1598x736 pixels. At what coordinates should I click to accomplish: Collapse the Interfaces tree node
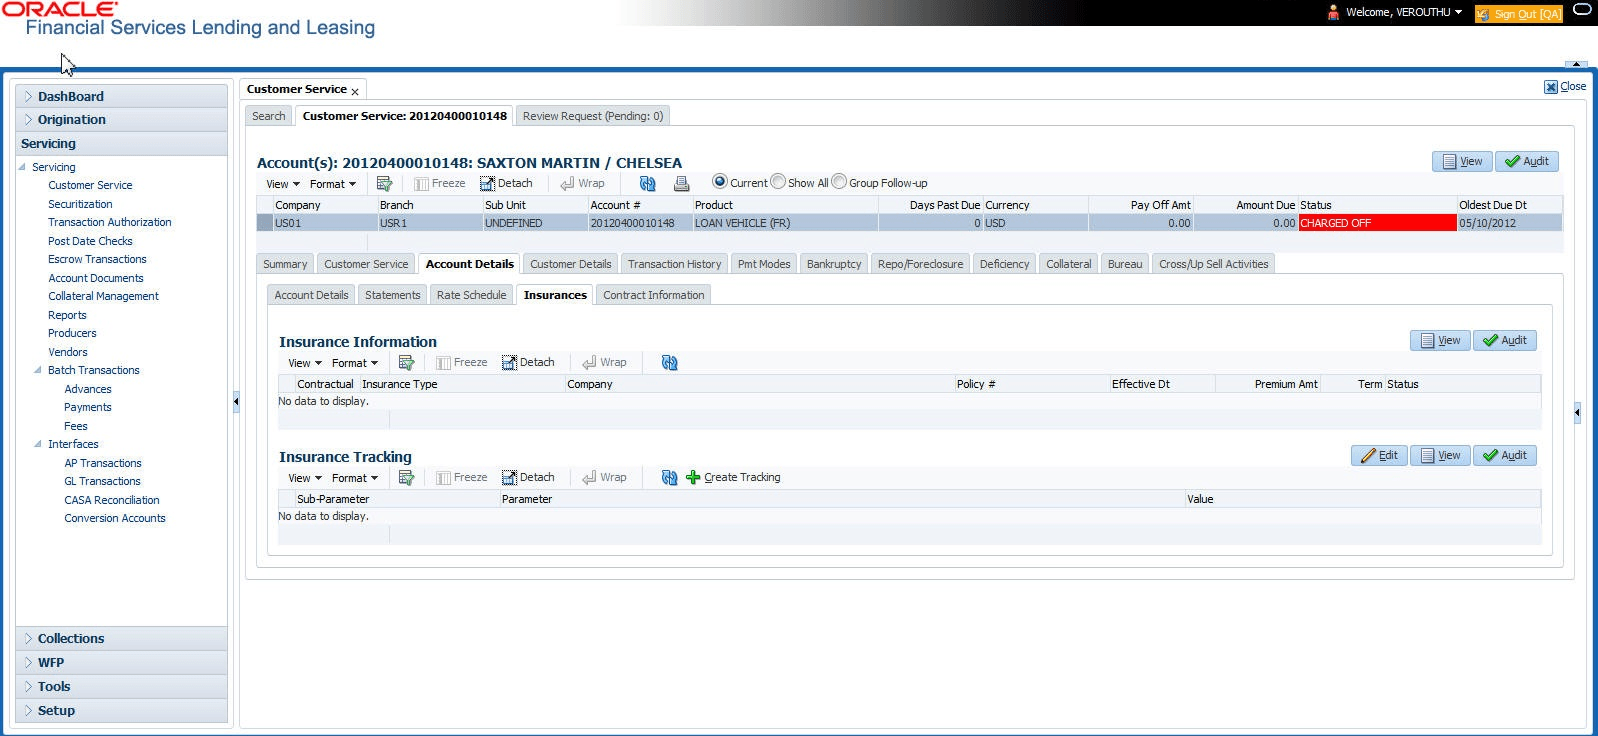38,444
